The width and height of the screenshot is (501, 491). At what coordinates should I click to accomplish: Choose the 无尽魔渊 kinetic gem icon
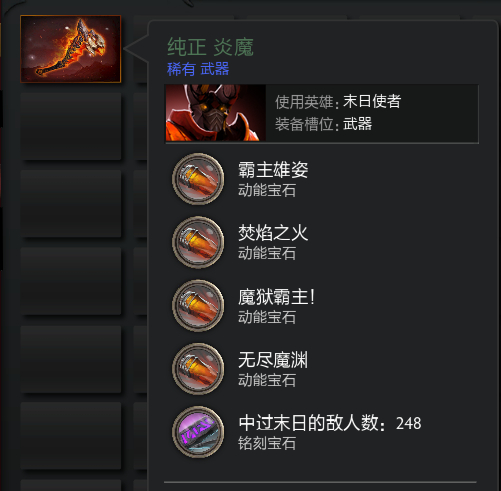coord(198,369)
